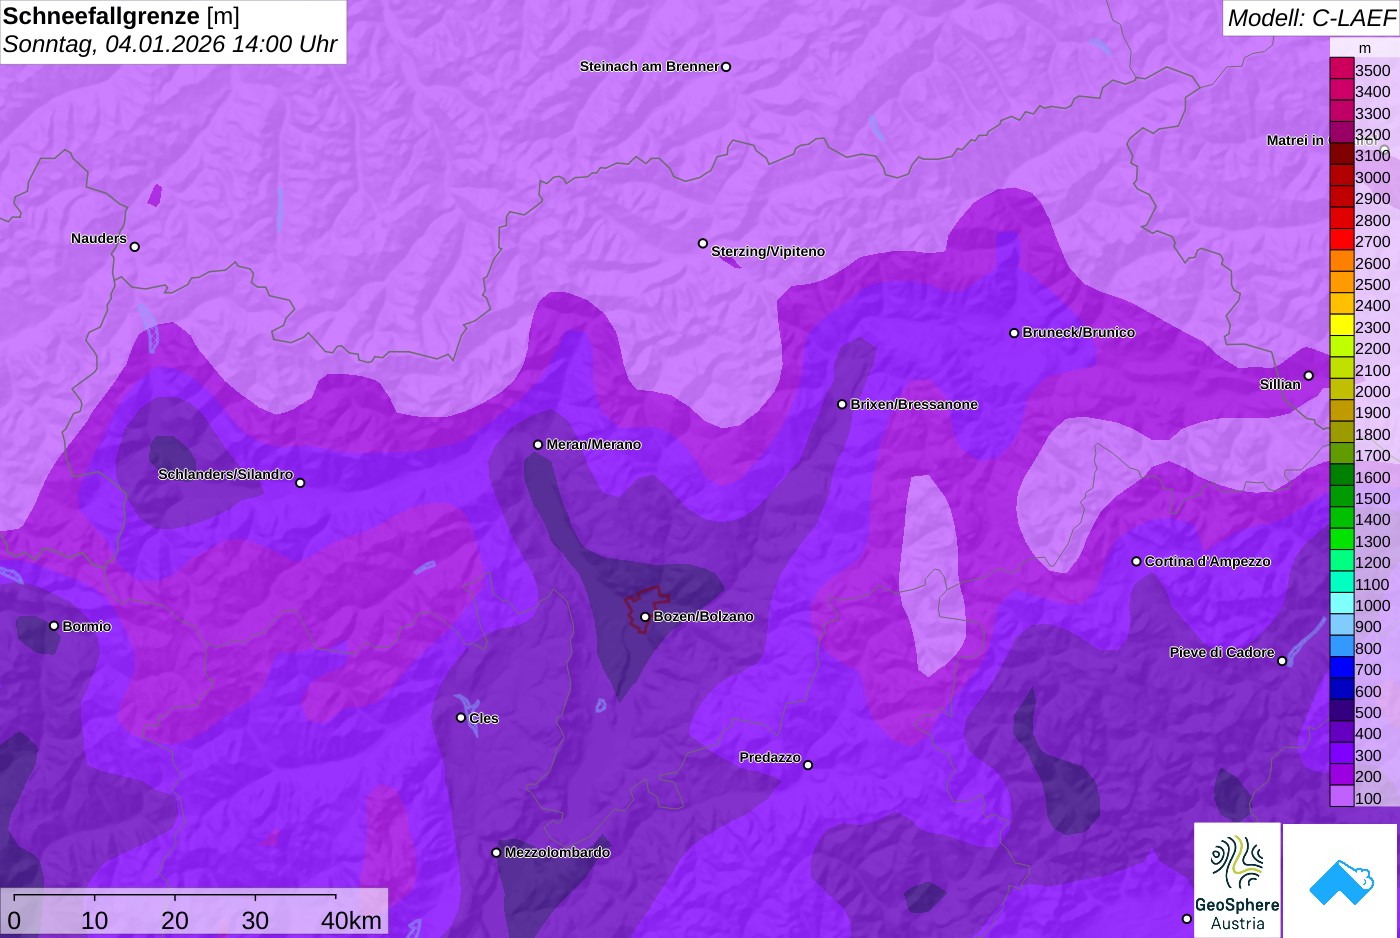Click the date Sonntag, 04.01.2026 14:00 Uhr

tap(170, 44)
